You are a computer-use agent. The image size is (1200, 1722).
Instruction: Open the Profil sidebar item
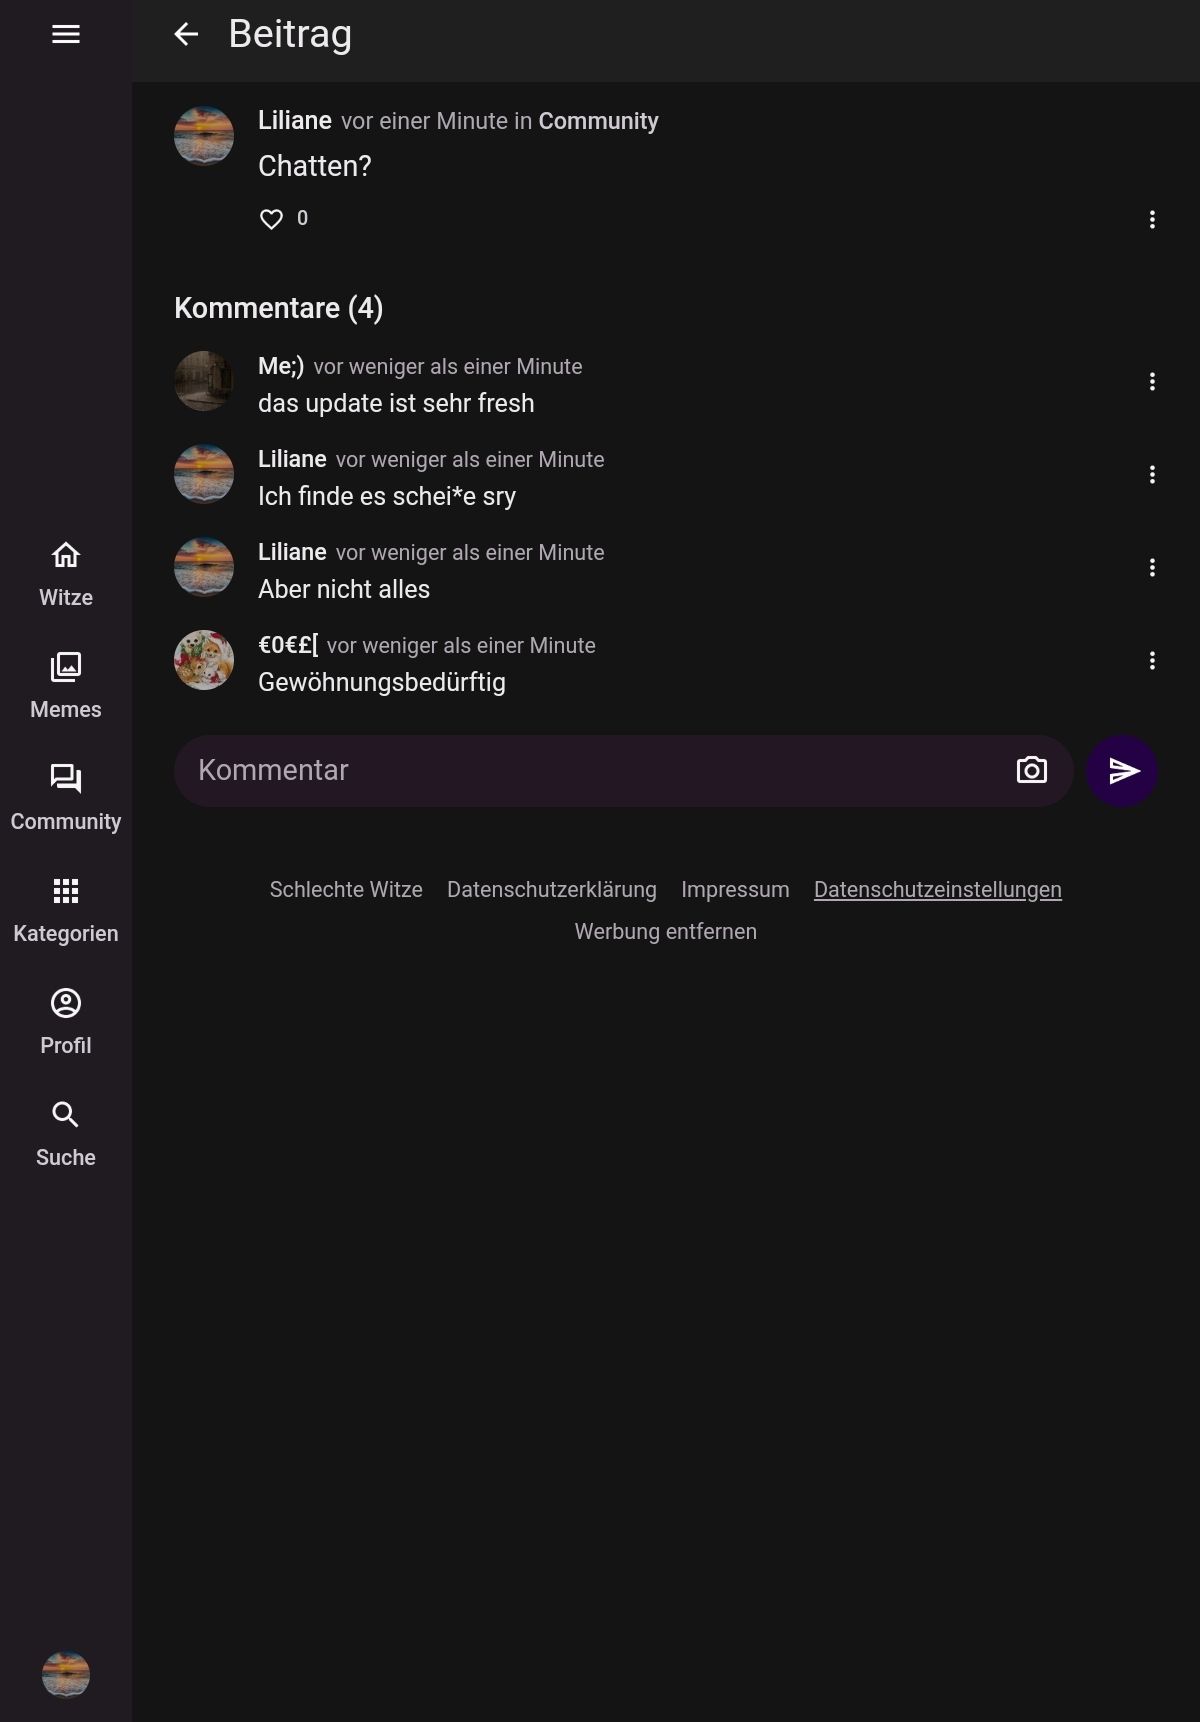66,1022
